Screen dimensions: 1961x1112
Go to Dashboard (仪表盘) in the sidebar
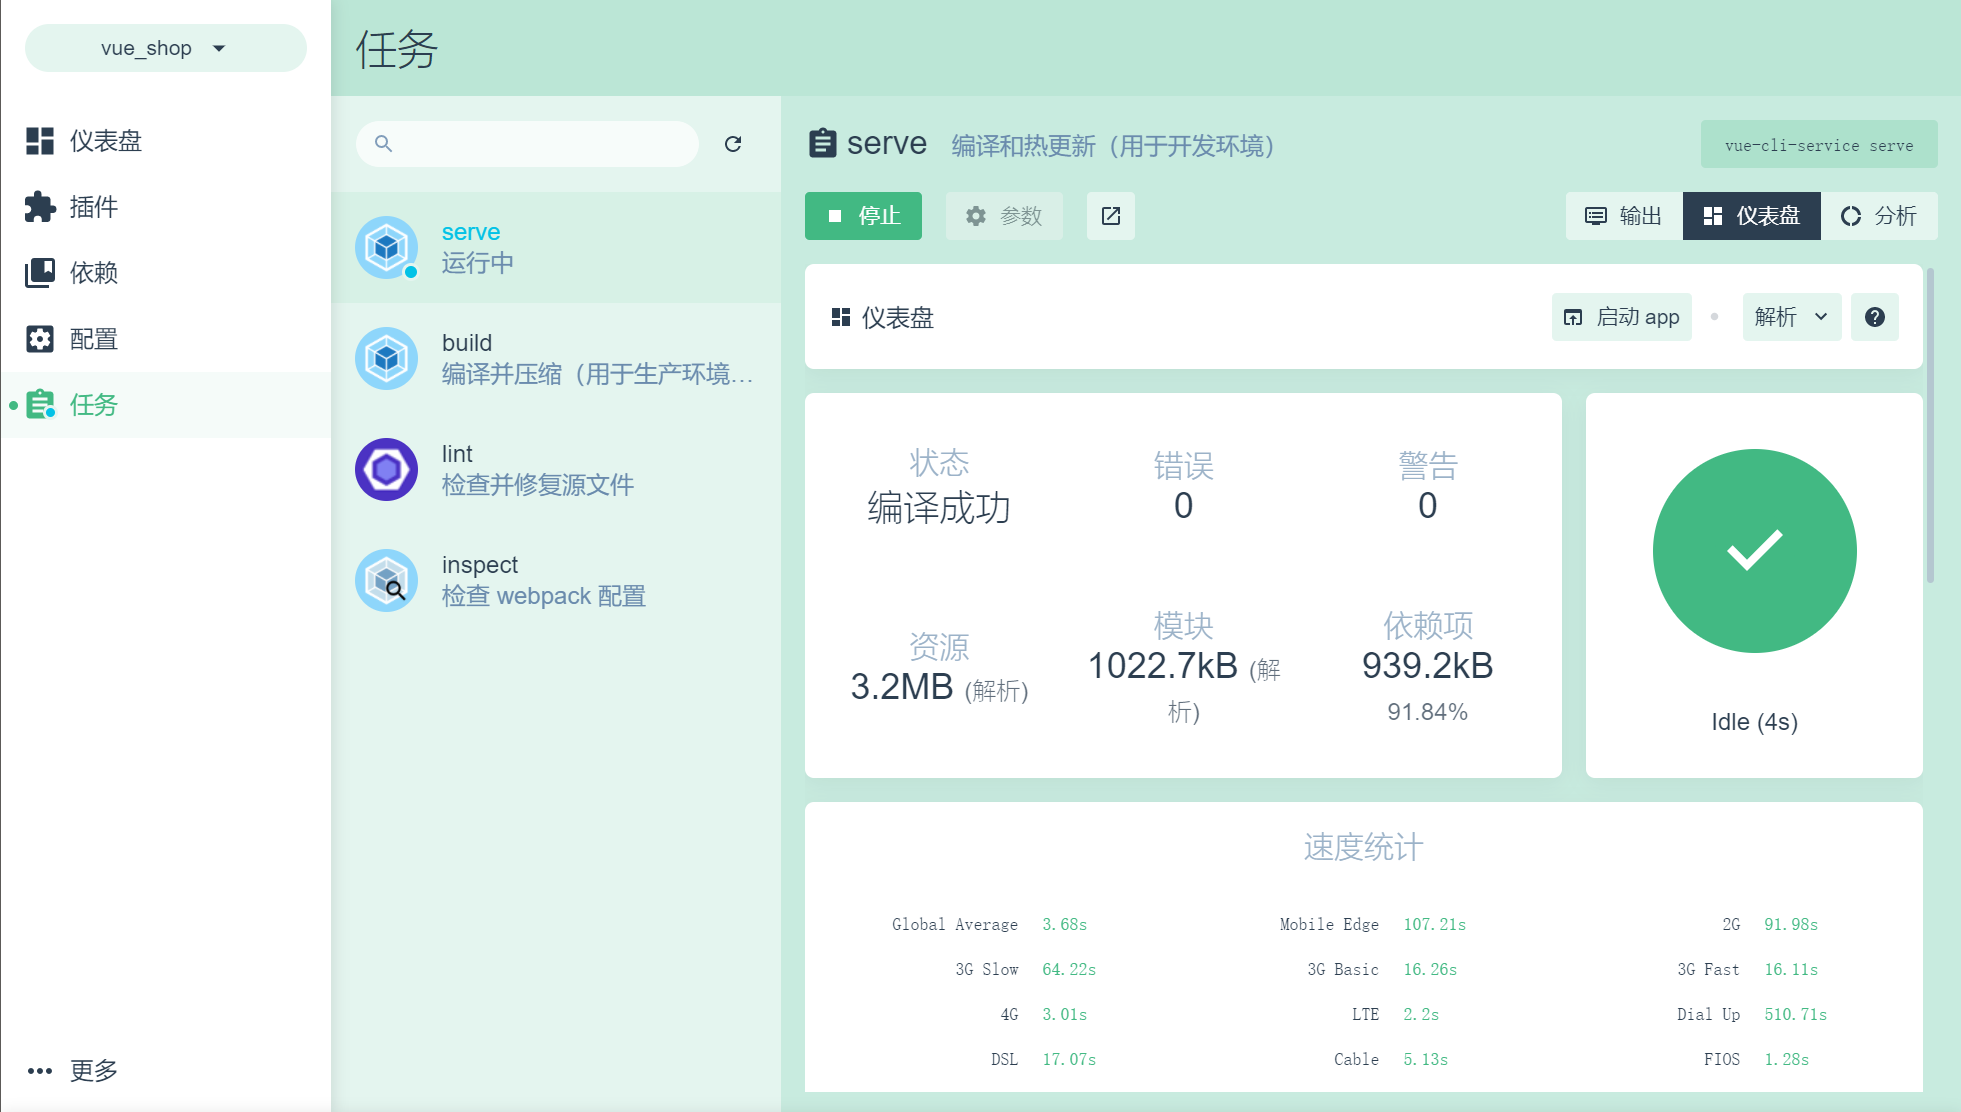coord(105,141)
